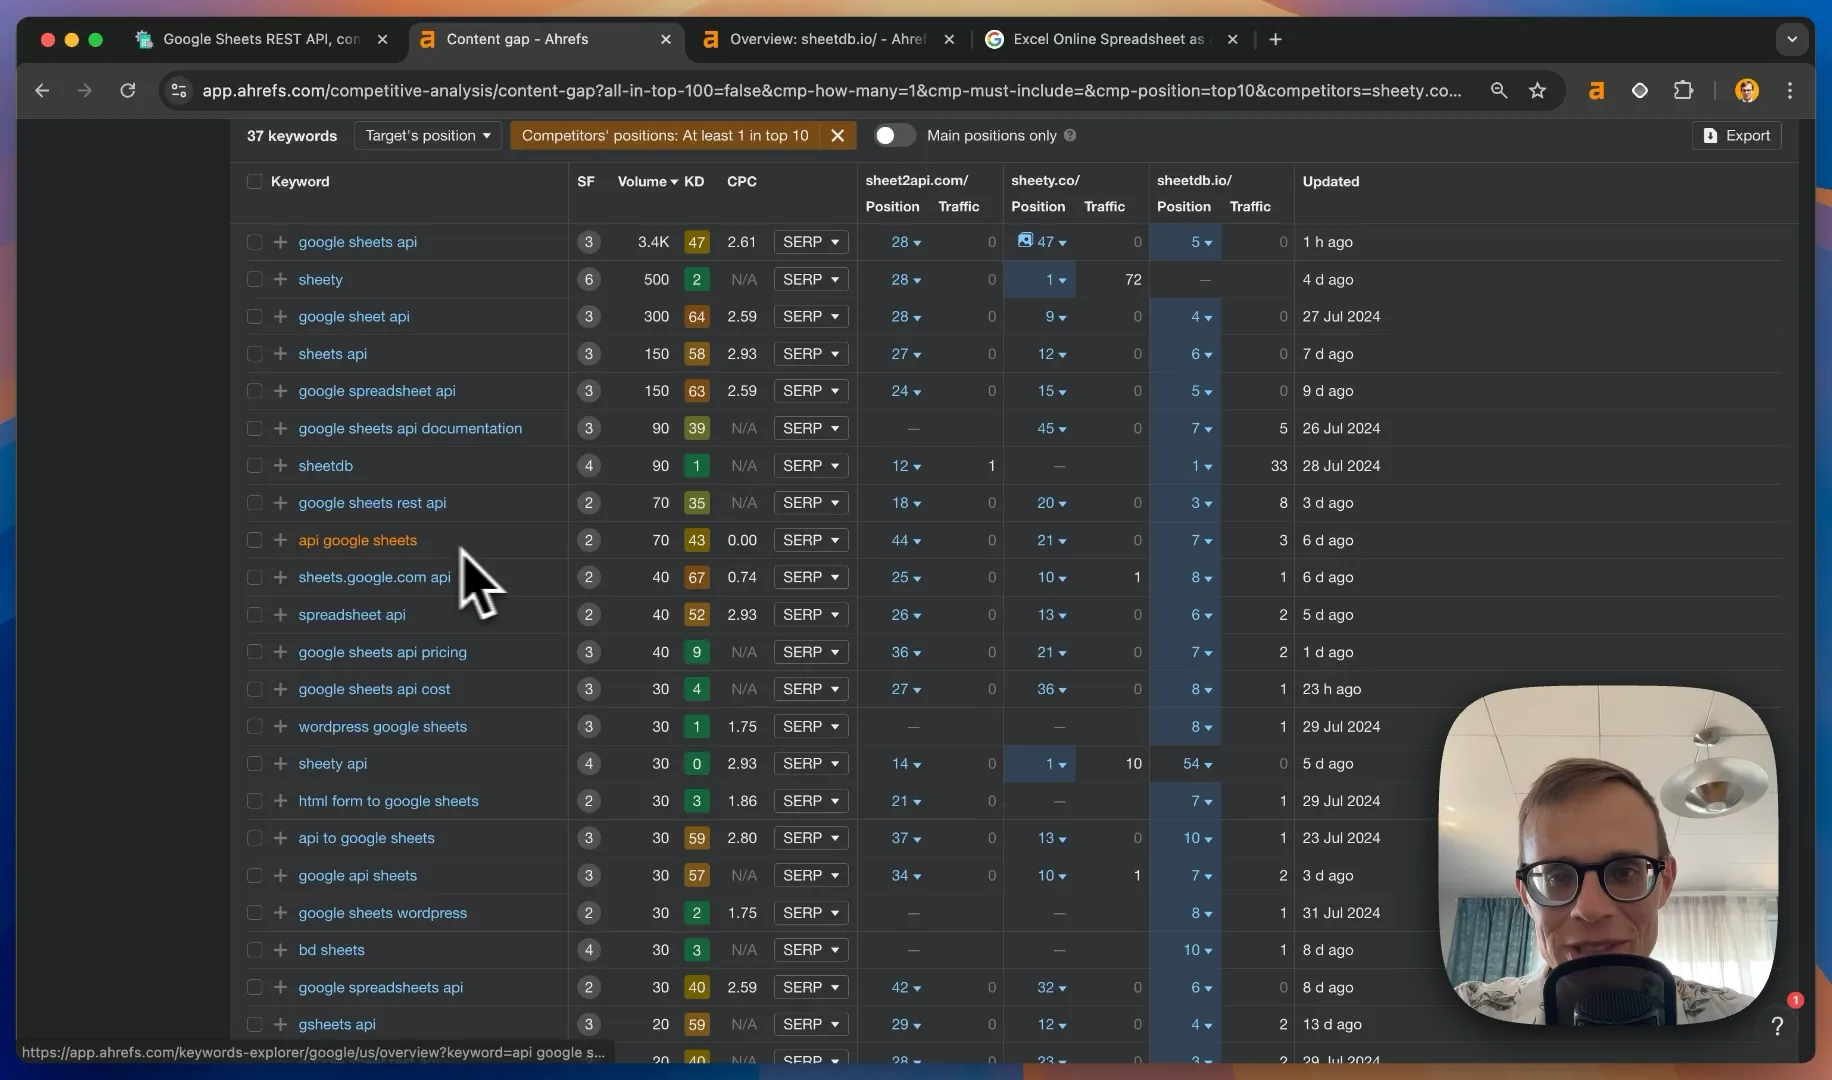Export the keywords list
Viewport: 1832px width, 1080px height.
point(1736,136)
